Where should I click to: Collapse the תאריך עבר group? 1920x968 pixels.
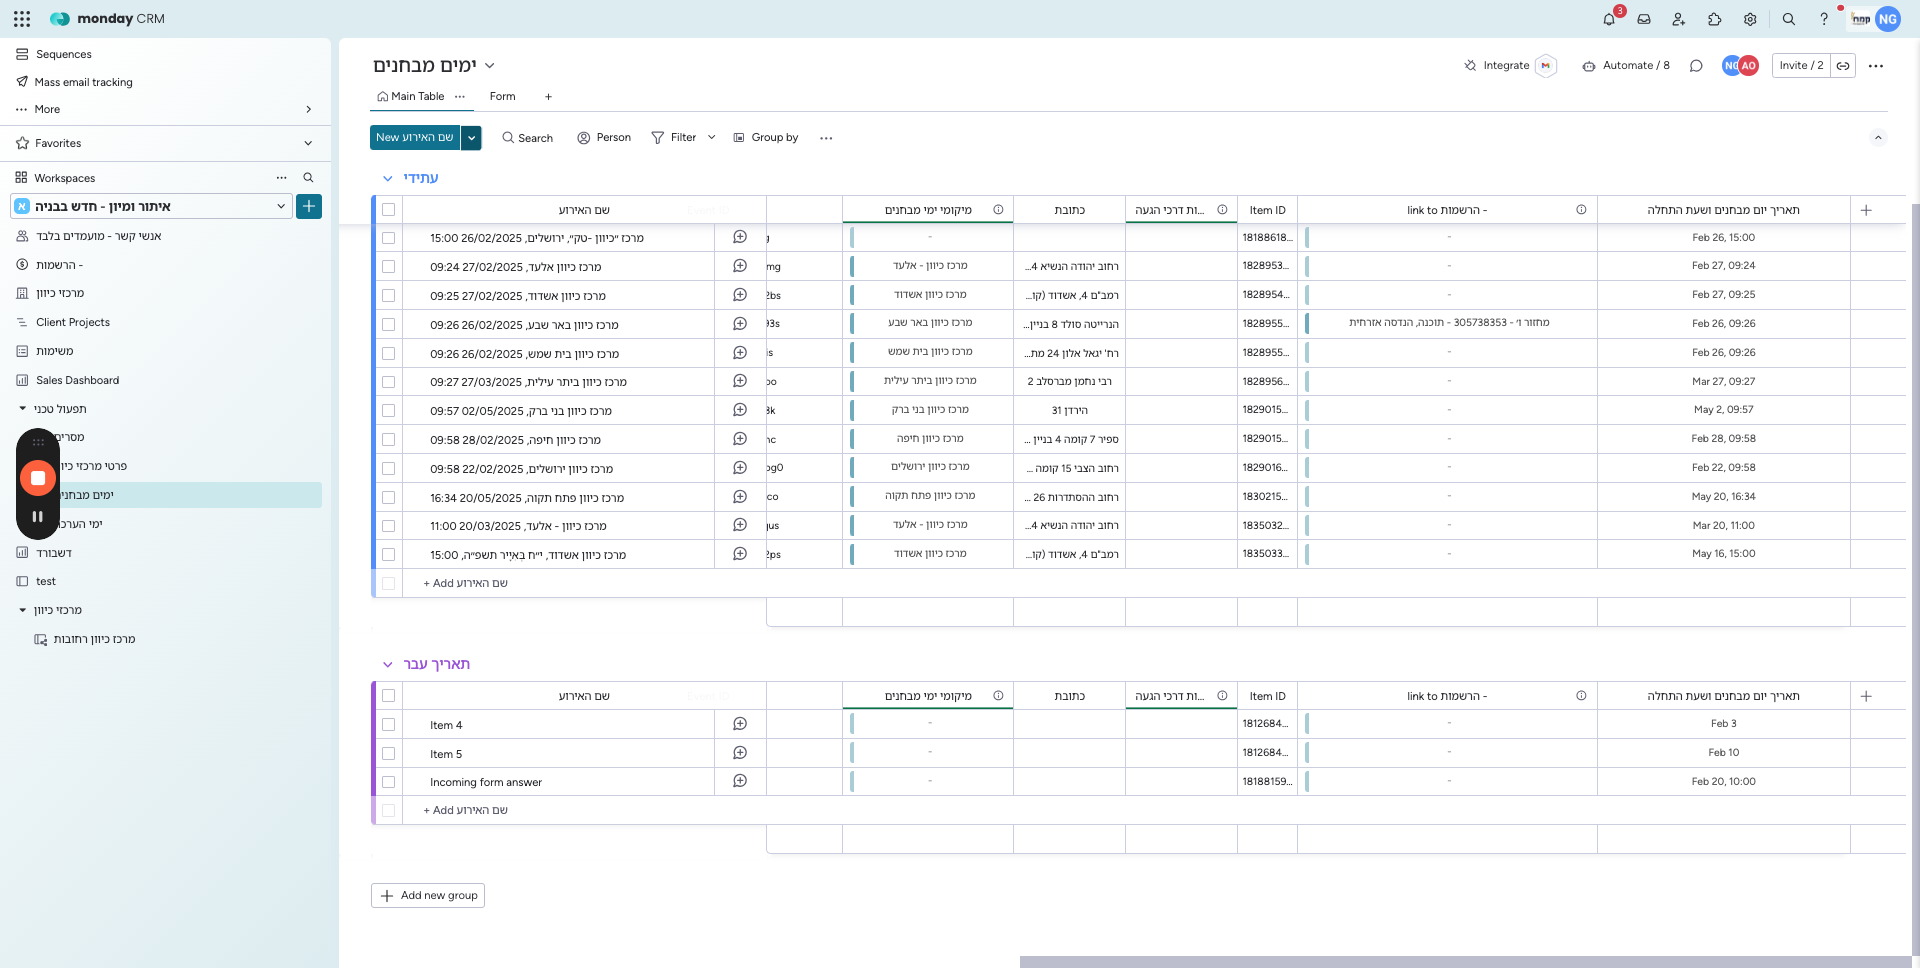(388, 664)
